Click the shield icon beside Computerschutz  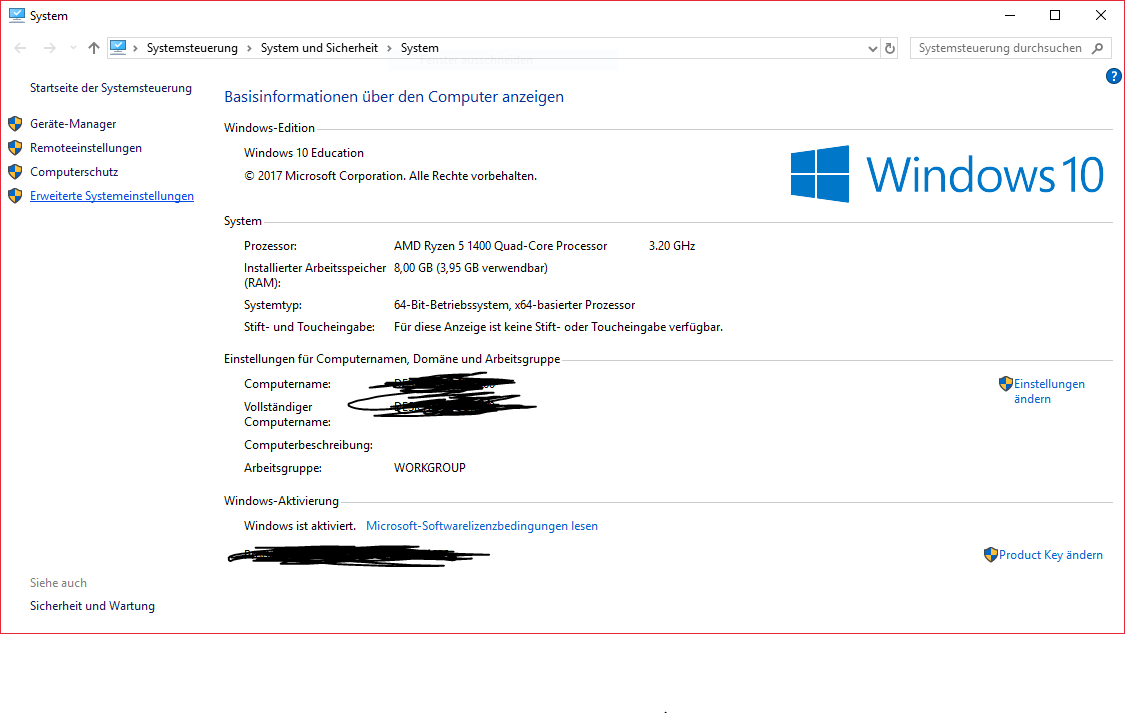coord(15,171)
